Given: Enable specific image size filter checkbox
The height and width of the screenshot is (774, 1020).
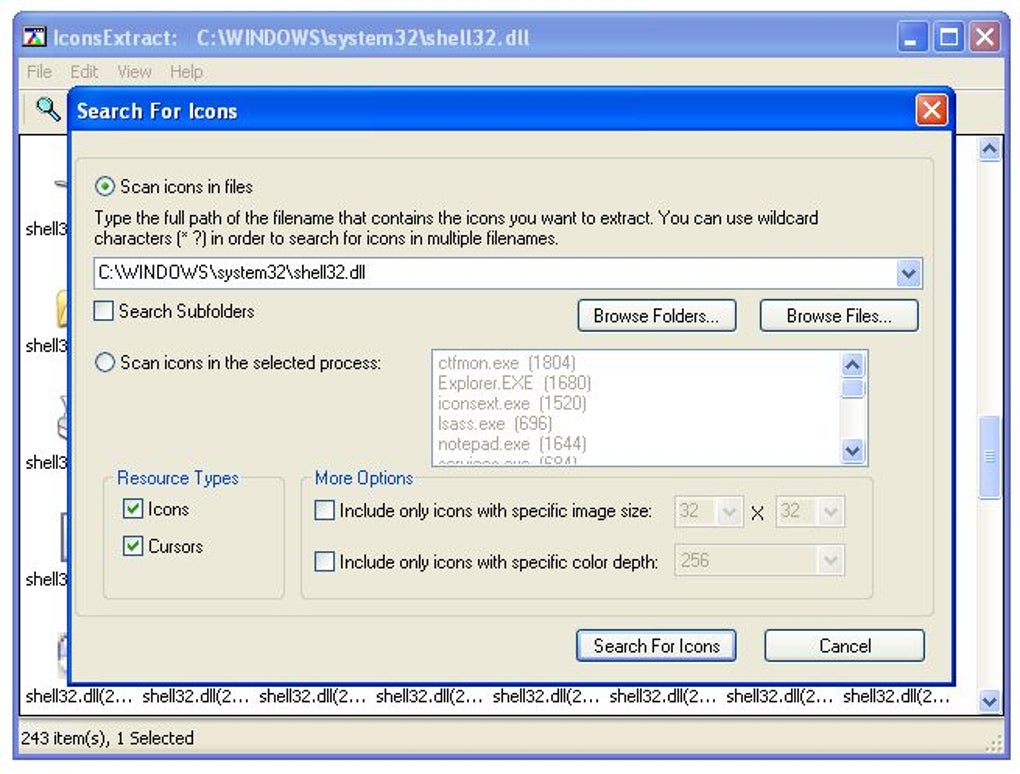Looking at the screenshot, I should click(324, 510).
